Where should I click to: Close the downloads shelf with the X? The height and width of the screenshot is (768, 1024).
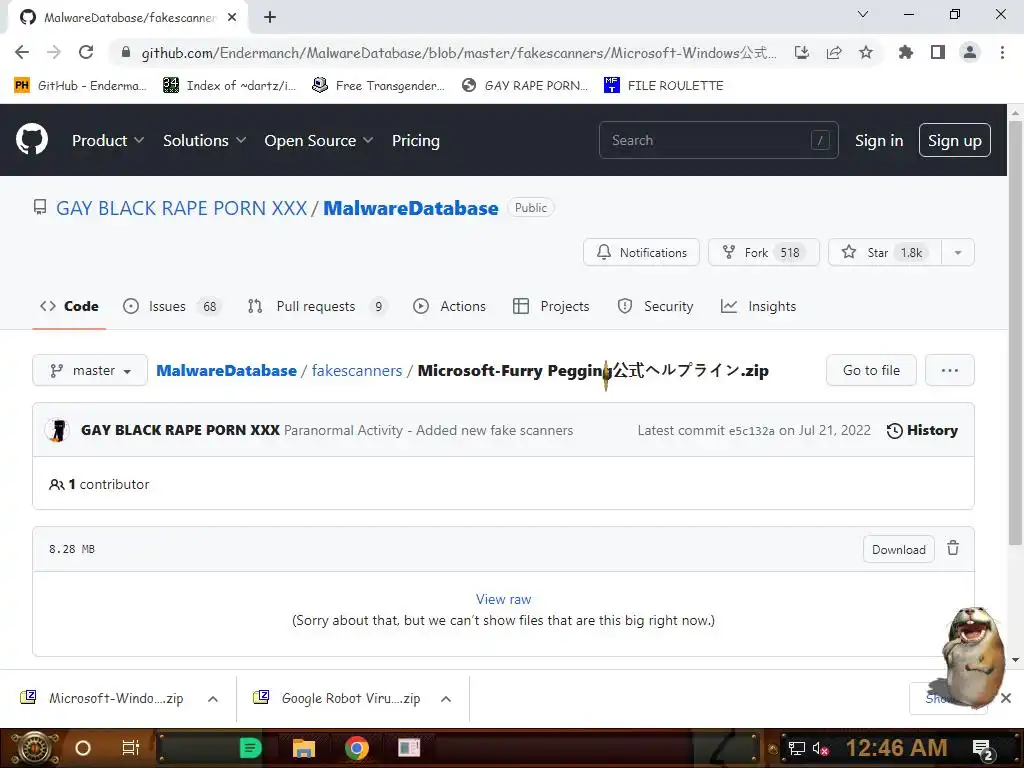[x=1006, y=698]
